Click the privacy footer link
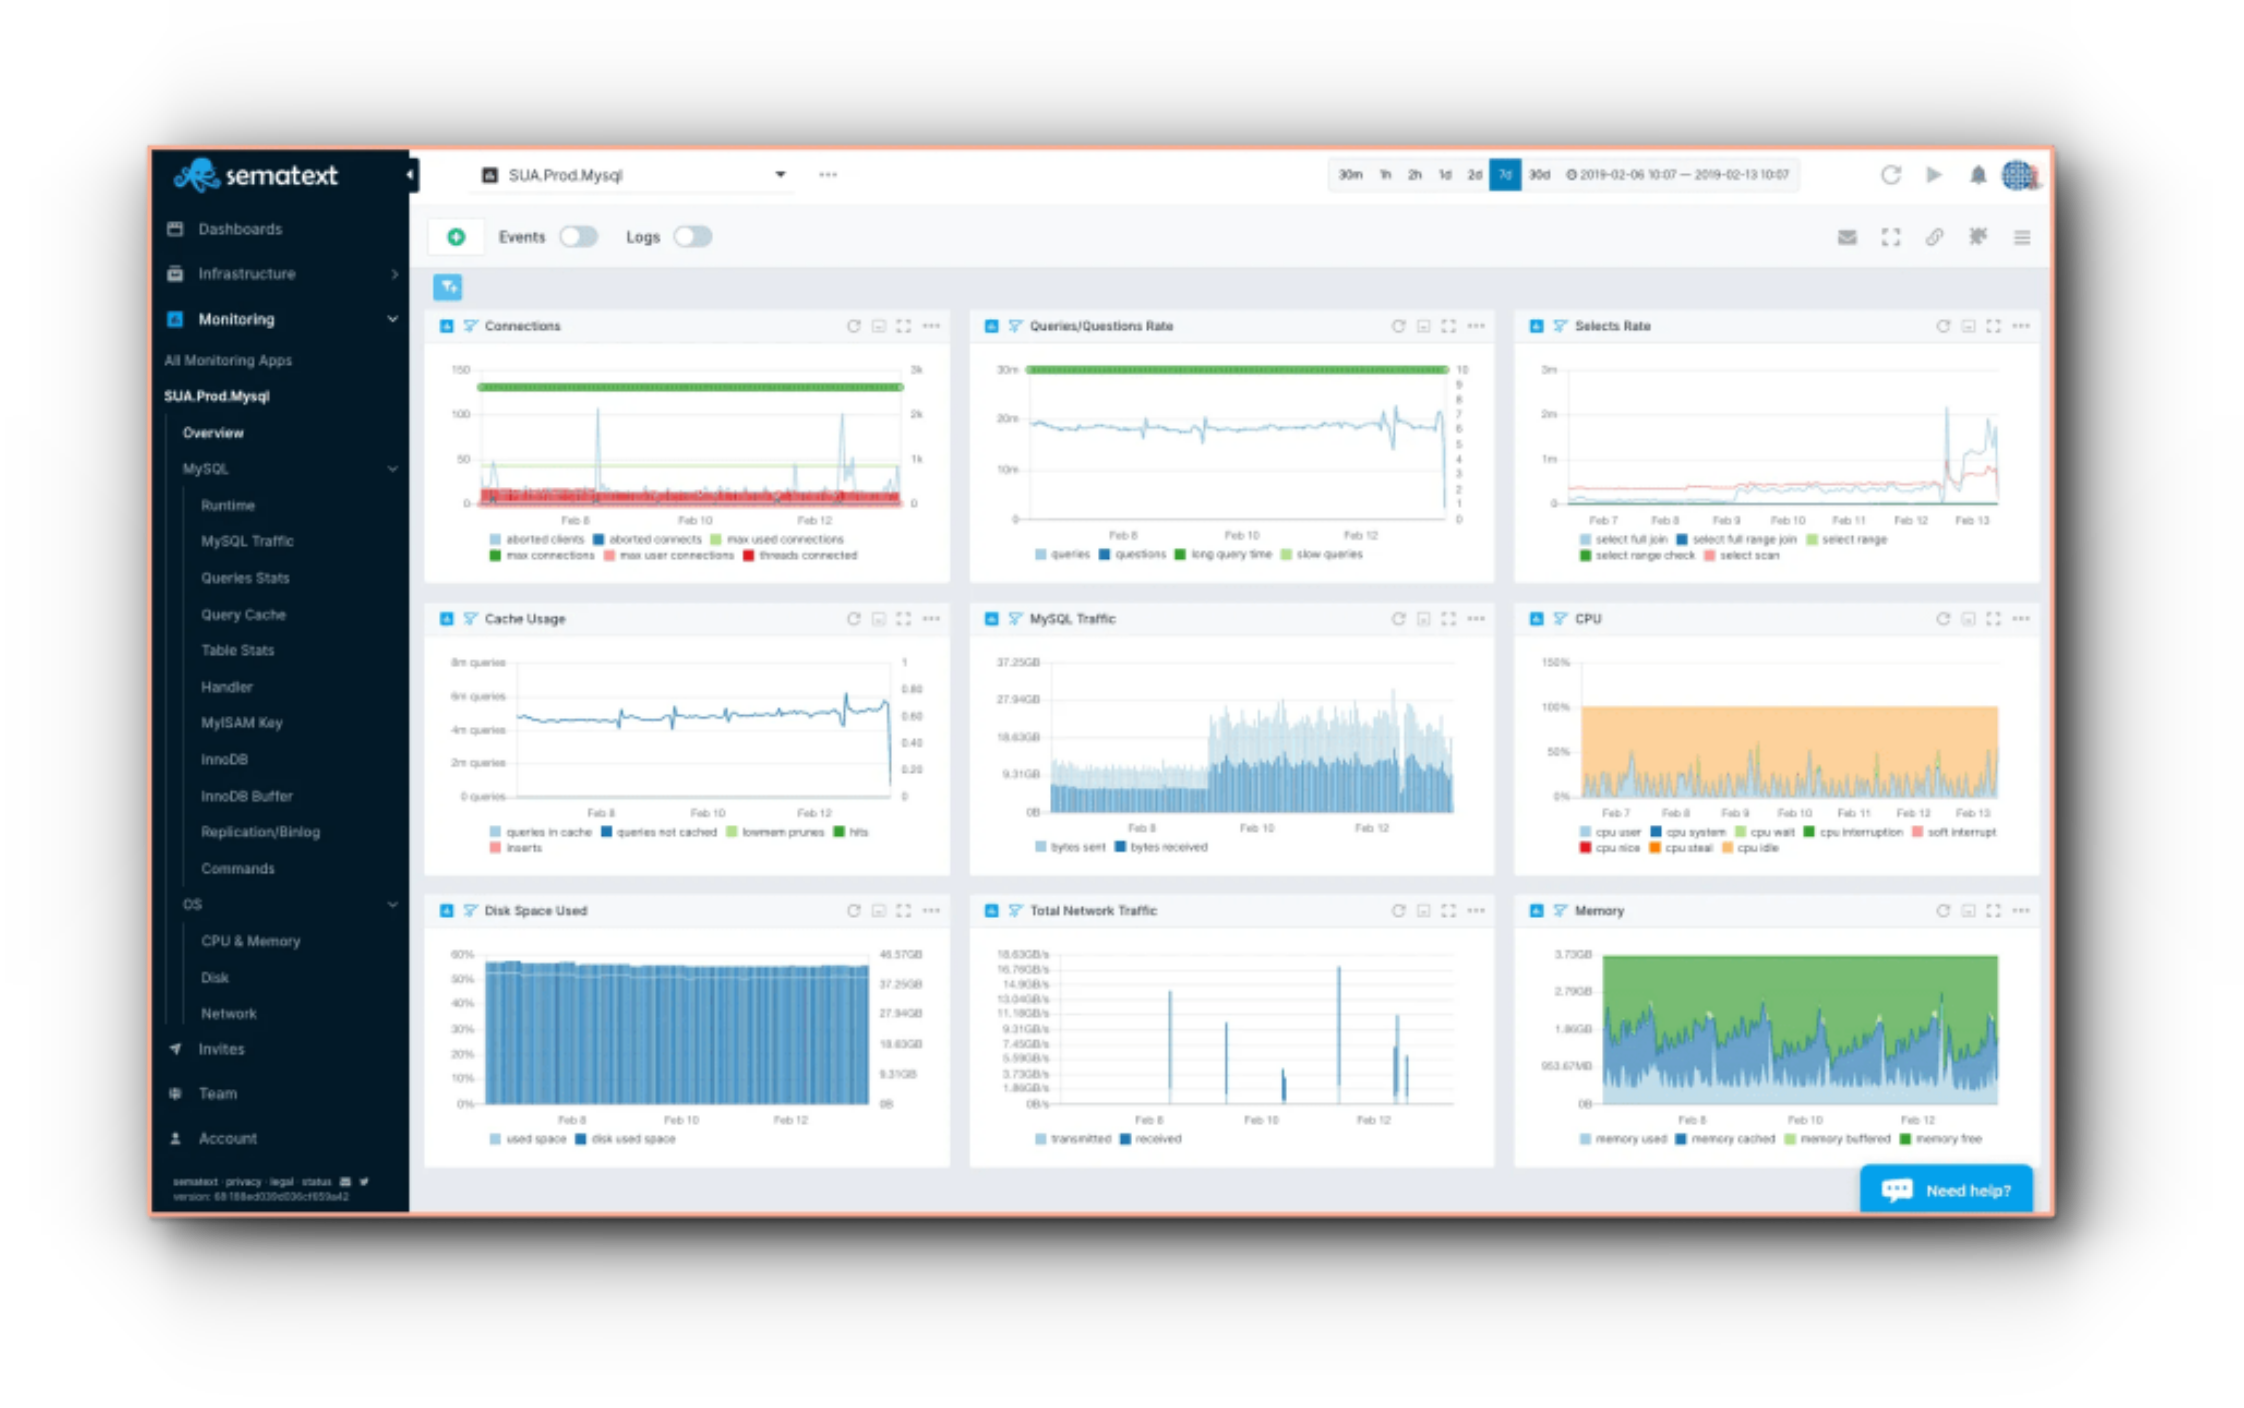2244x1408 pixels. 243,1182
